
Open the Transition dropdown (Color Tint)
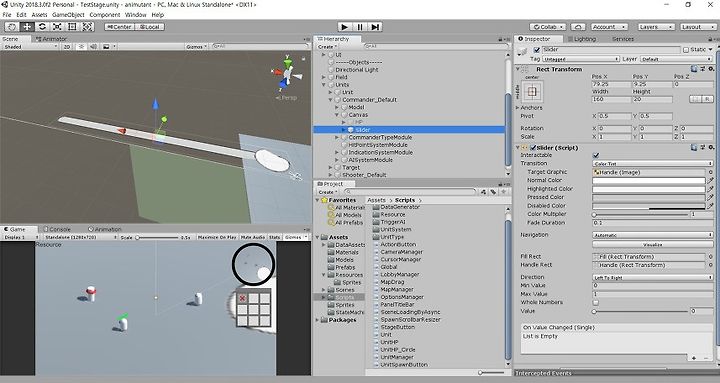(652, 163)
